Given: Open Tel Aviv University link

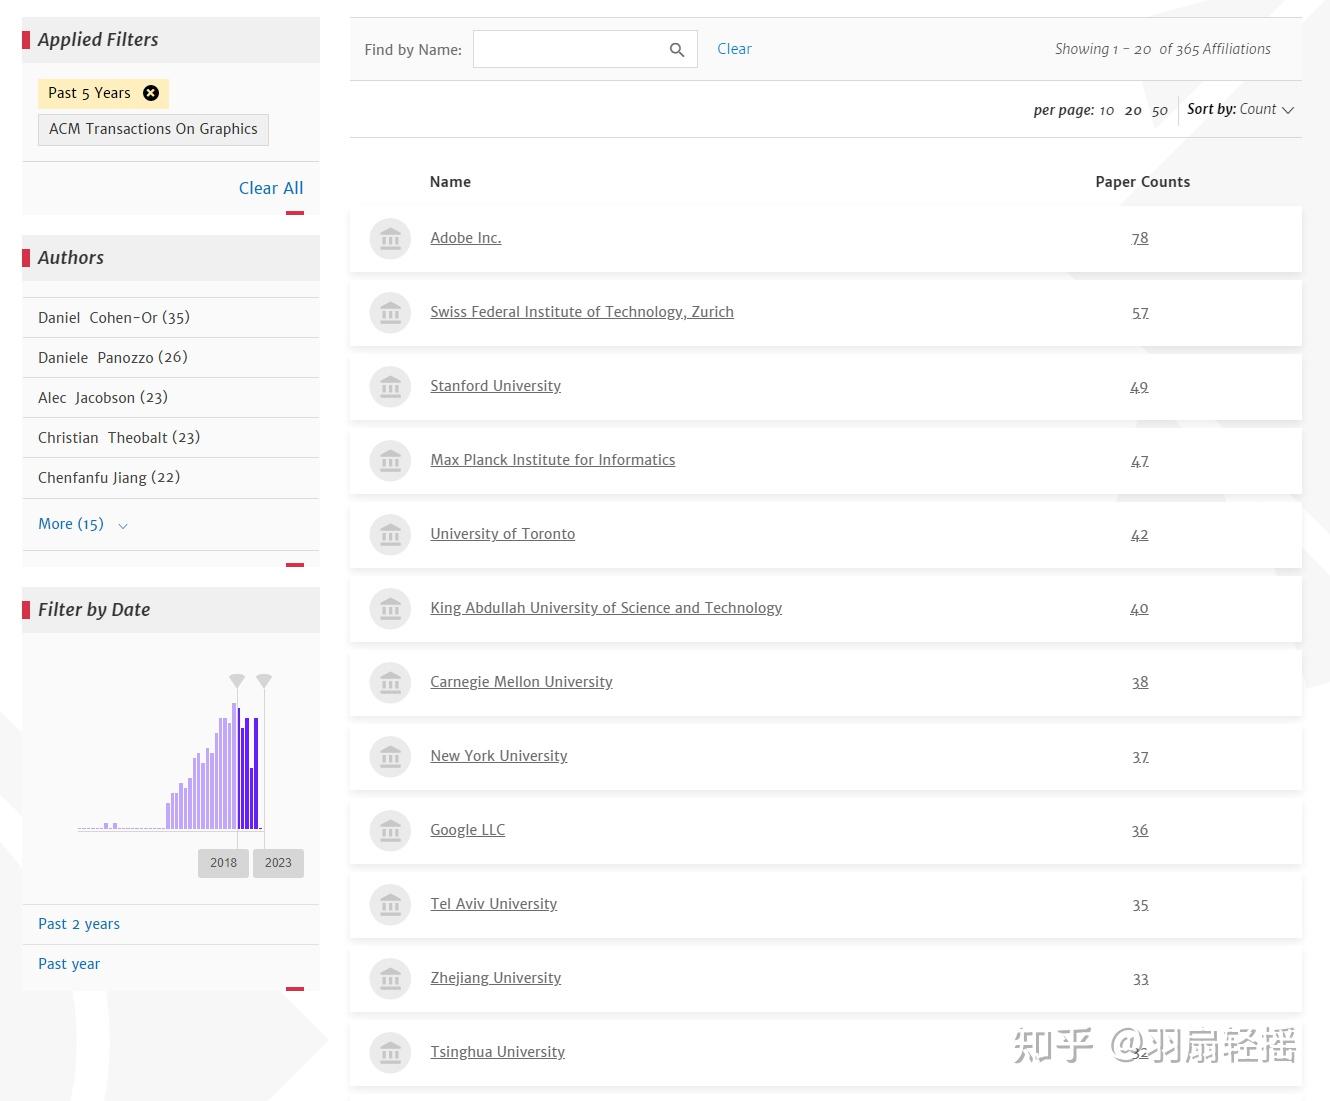Looking at the screenshot, I should click(494, 904).
